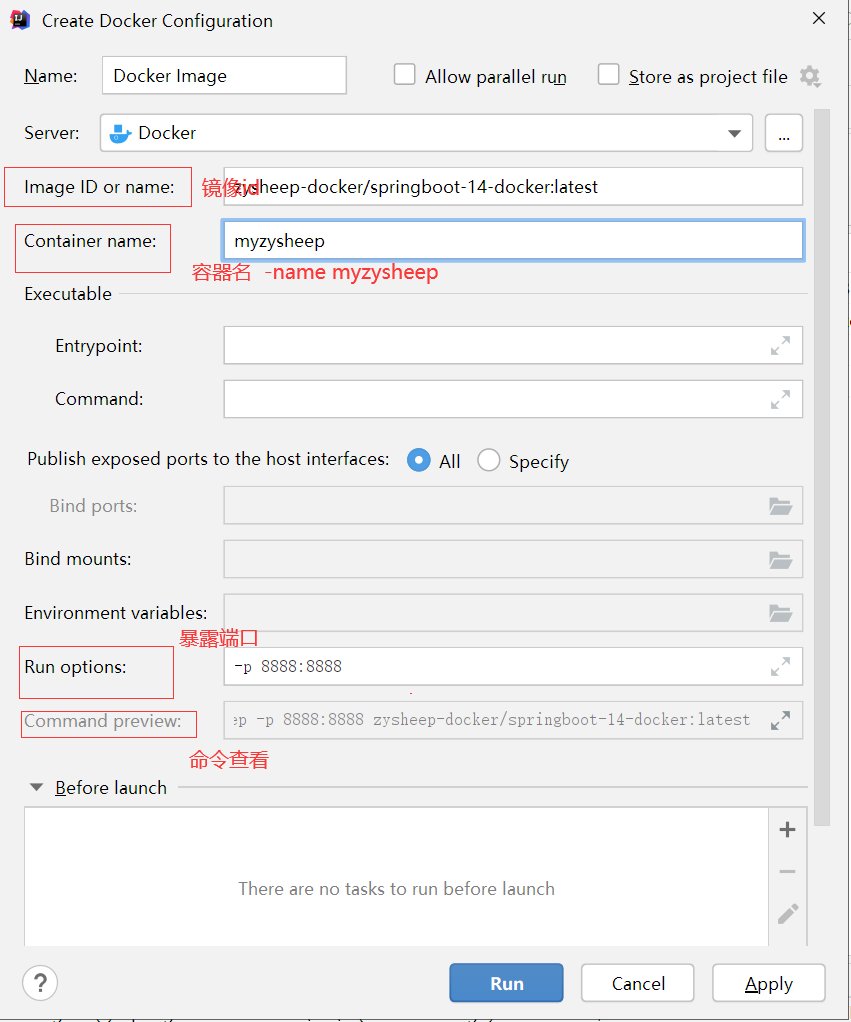Add a new Before launch task
851x1022 pixels.
coord(787,829)
